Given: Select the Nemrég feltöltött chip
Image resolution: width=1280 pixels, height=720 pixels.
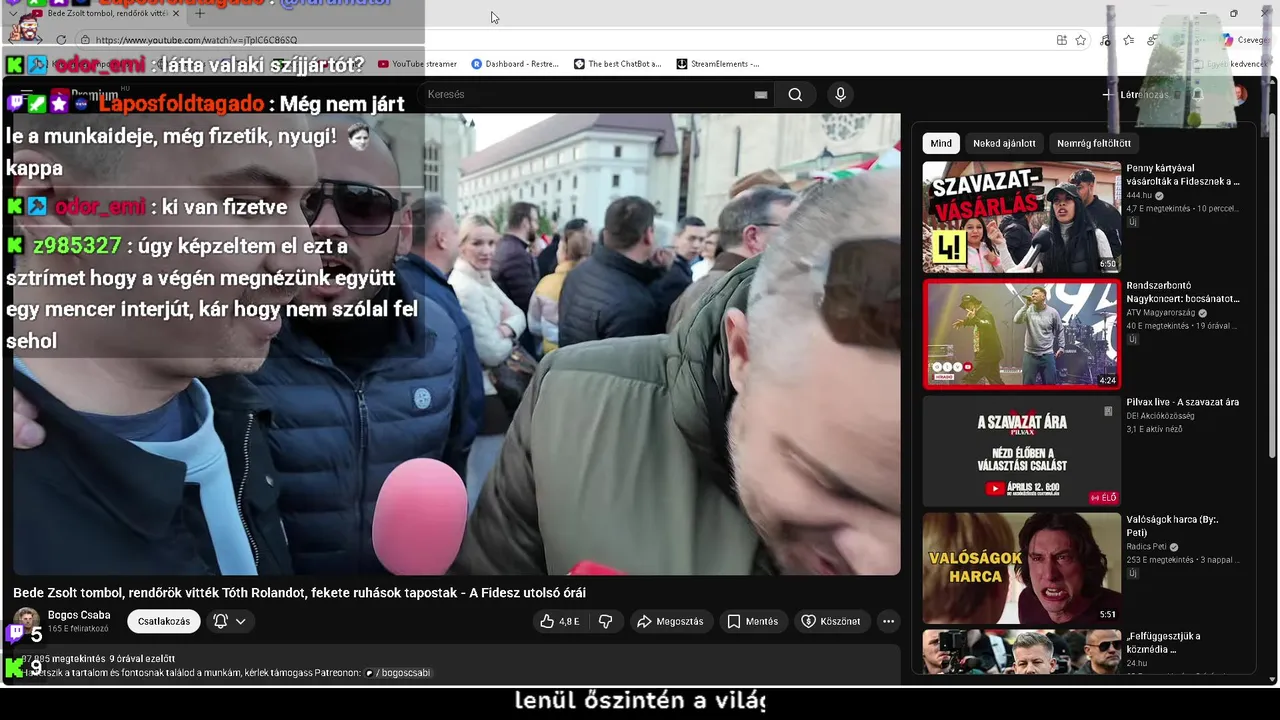Looking at the screenshot, I should point(1094,143).
